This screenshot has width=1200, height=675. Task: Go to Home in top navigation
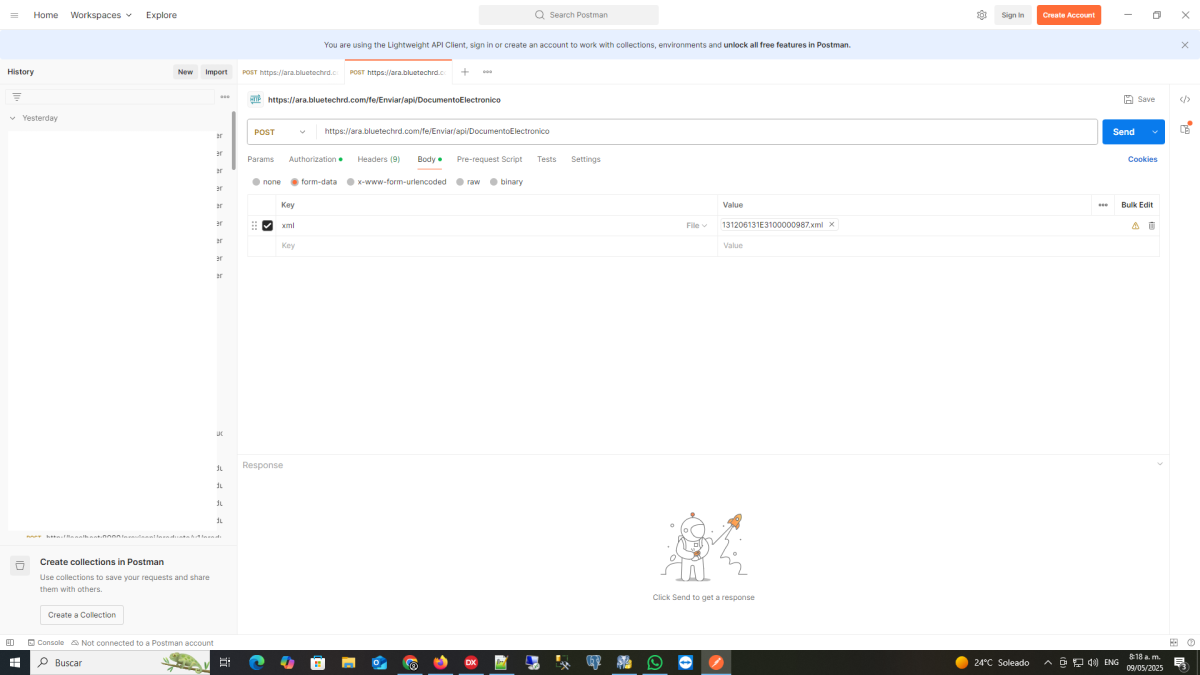(46, 15)
